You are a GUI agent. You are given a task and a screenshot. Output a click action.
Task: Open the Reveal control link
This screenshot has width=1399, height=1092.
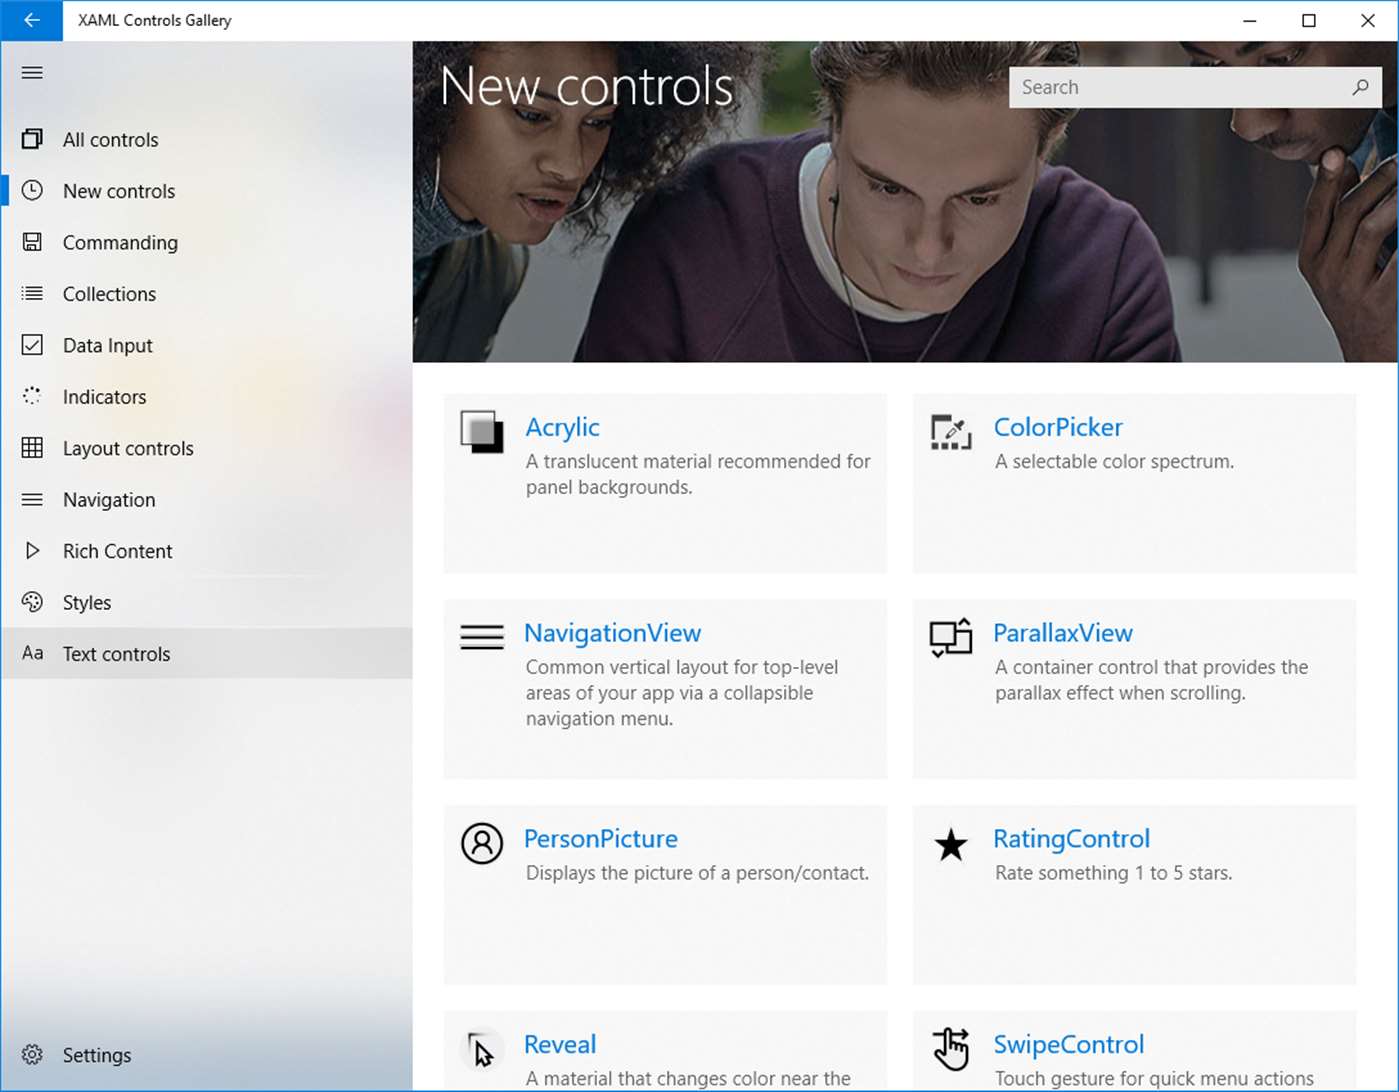click(x=560, y=1045)
